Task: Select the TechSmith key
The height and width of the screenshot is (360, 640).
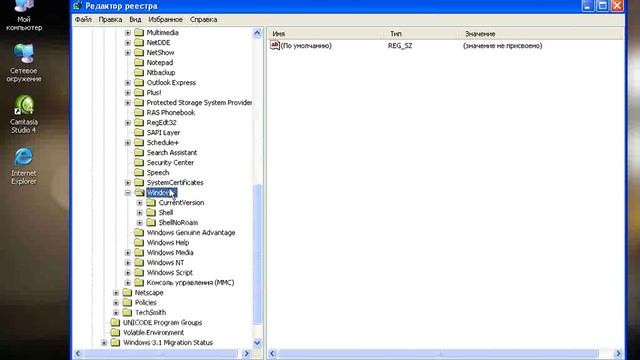Action: tap(150, 313)
